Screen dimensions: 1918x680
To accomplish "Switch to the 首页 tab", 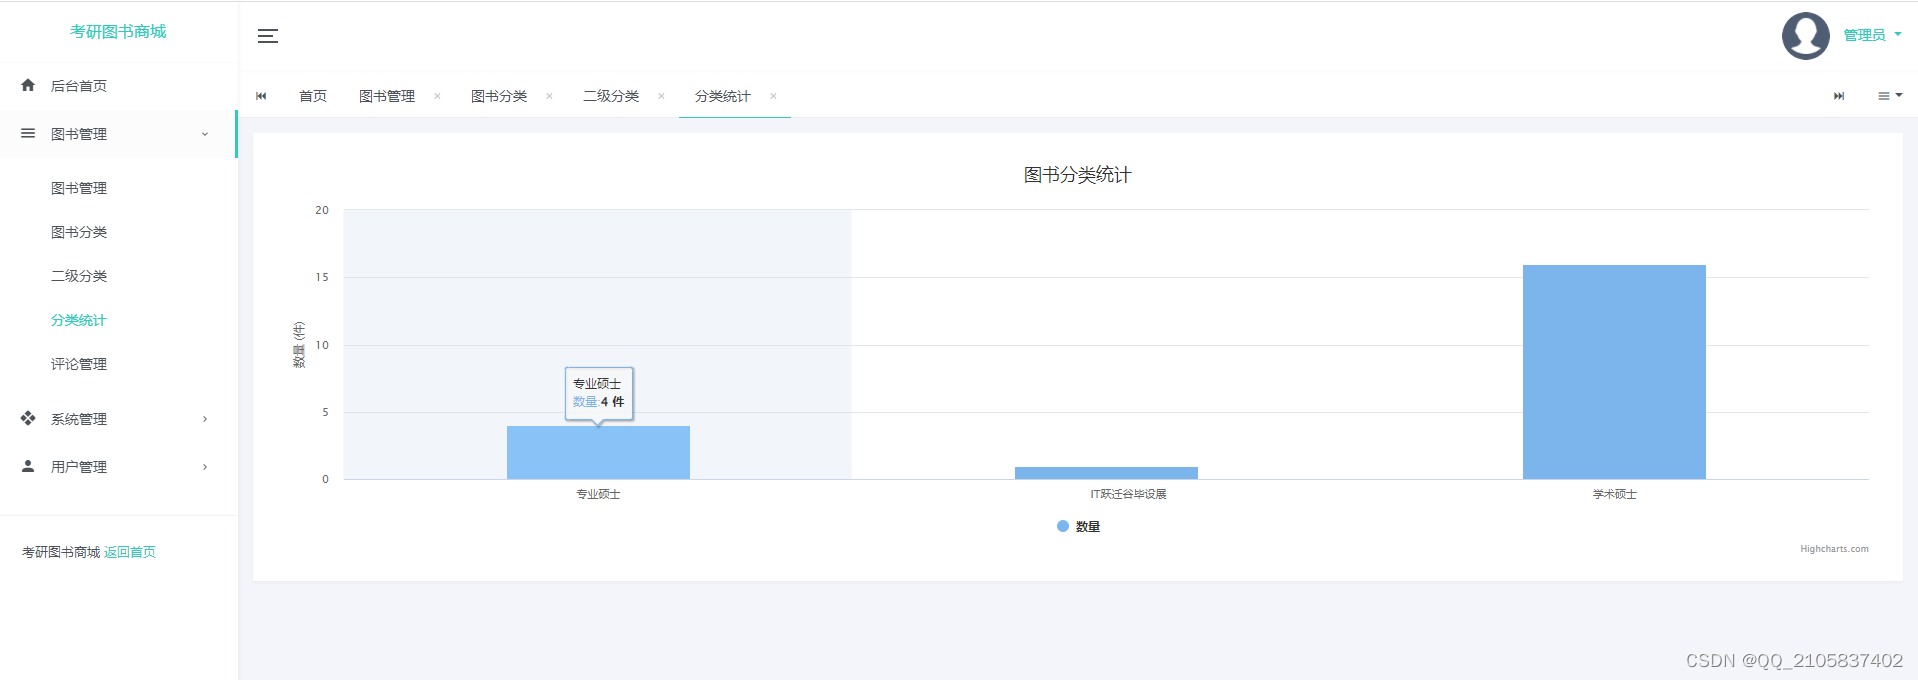I will 313,96.
